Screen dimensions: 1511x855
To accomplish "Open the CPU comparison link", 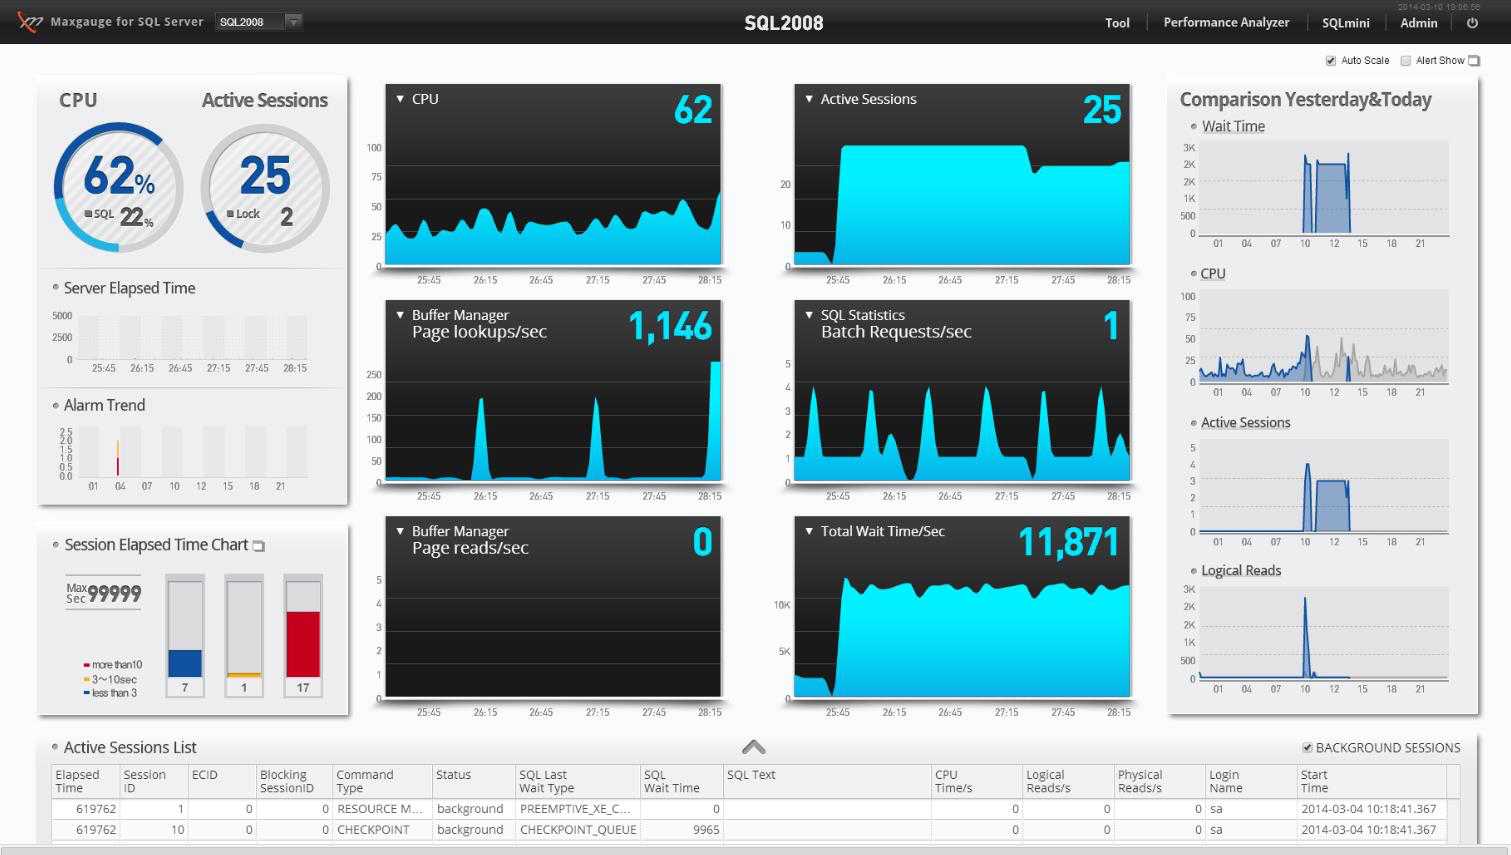I will pos(1213,273).
